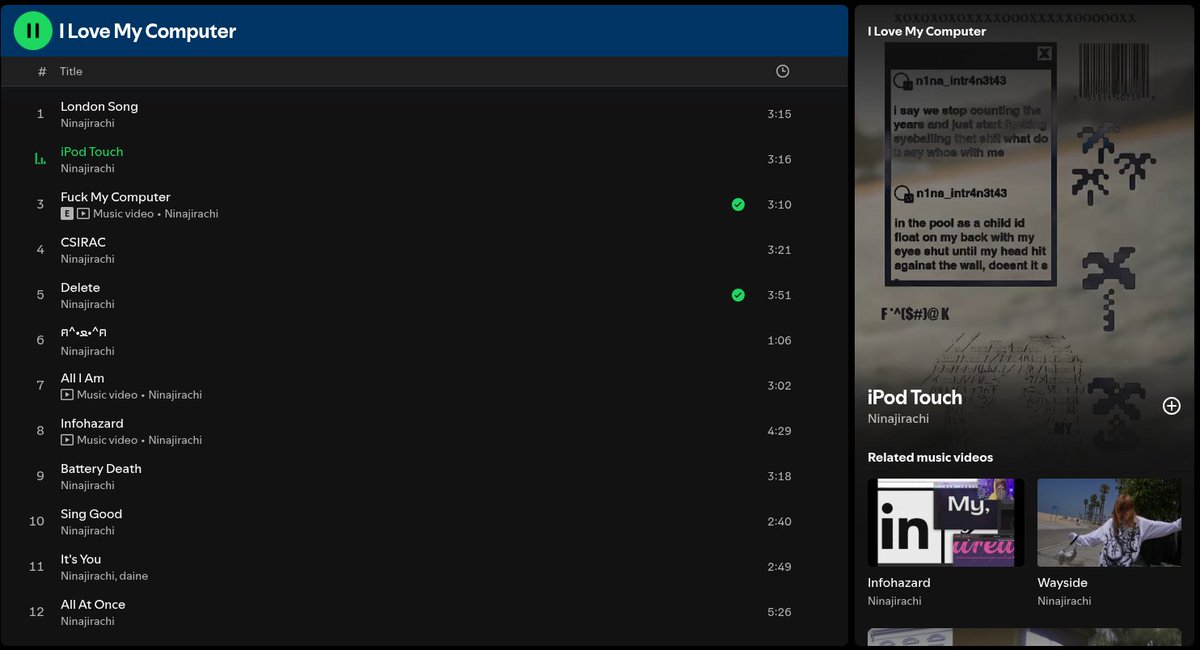Viewport: 1200px width, 650px height.
Task: Pause playback with the green button
Action: 33,31
